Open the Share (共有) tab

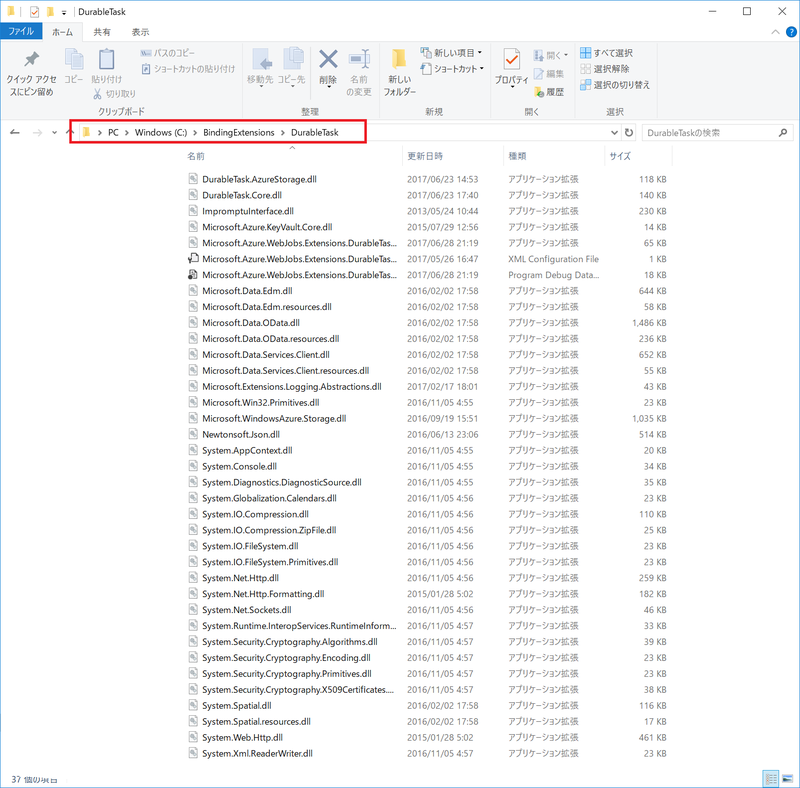102,32
